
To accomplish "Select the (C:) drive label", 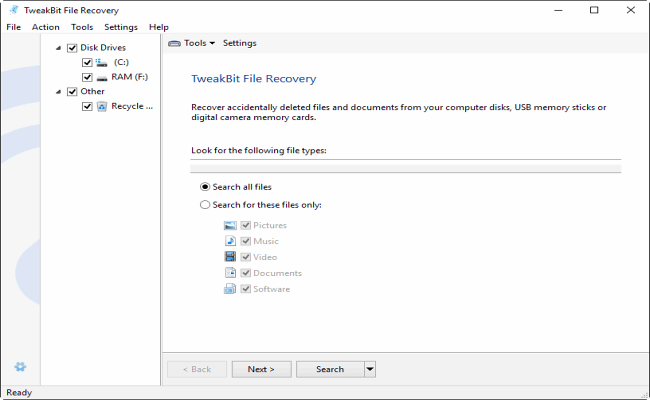I will pos(121,63).
